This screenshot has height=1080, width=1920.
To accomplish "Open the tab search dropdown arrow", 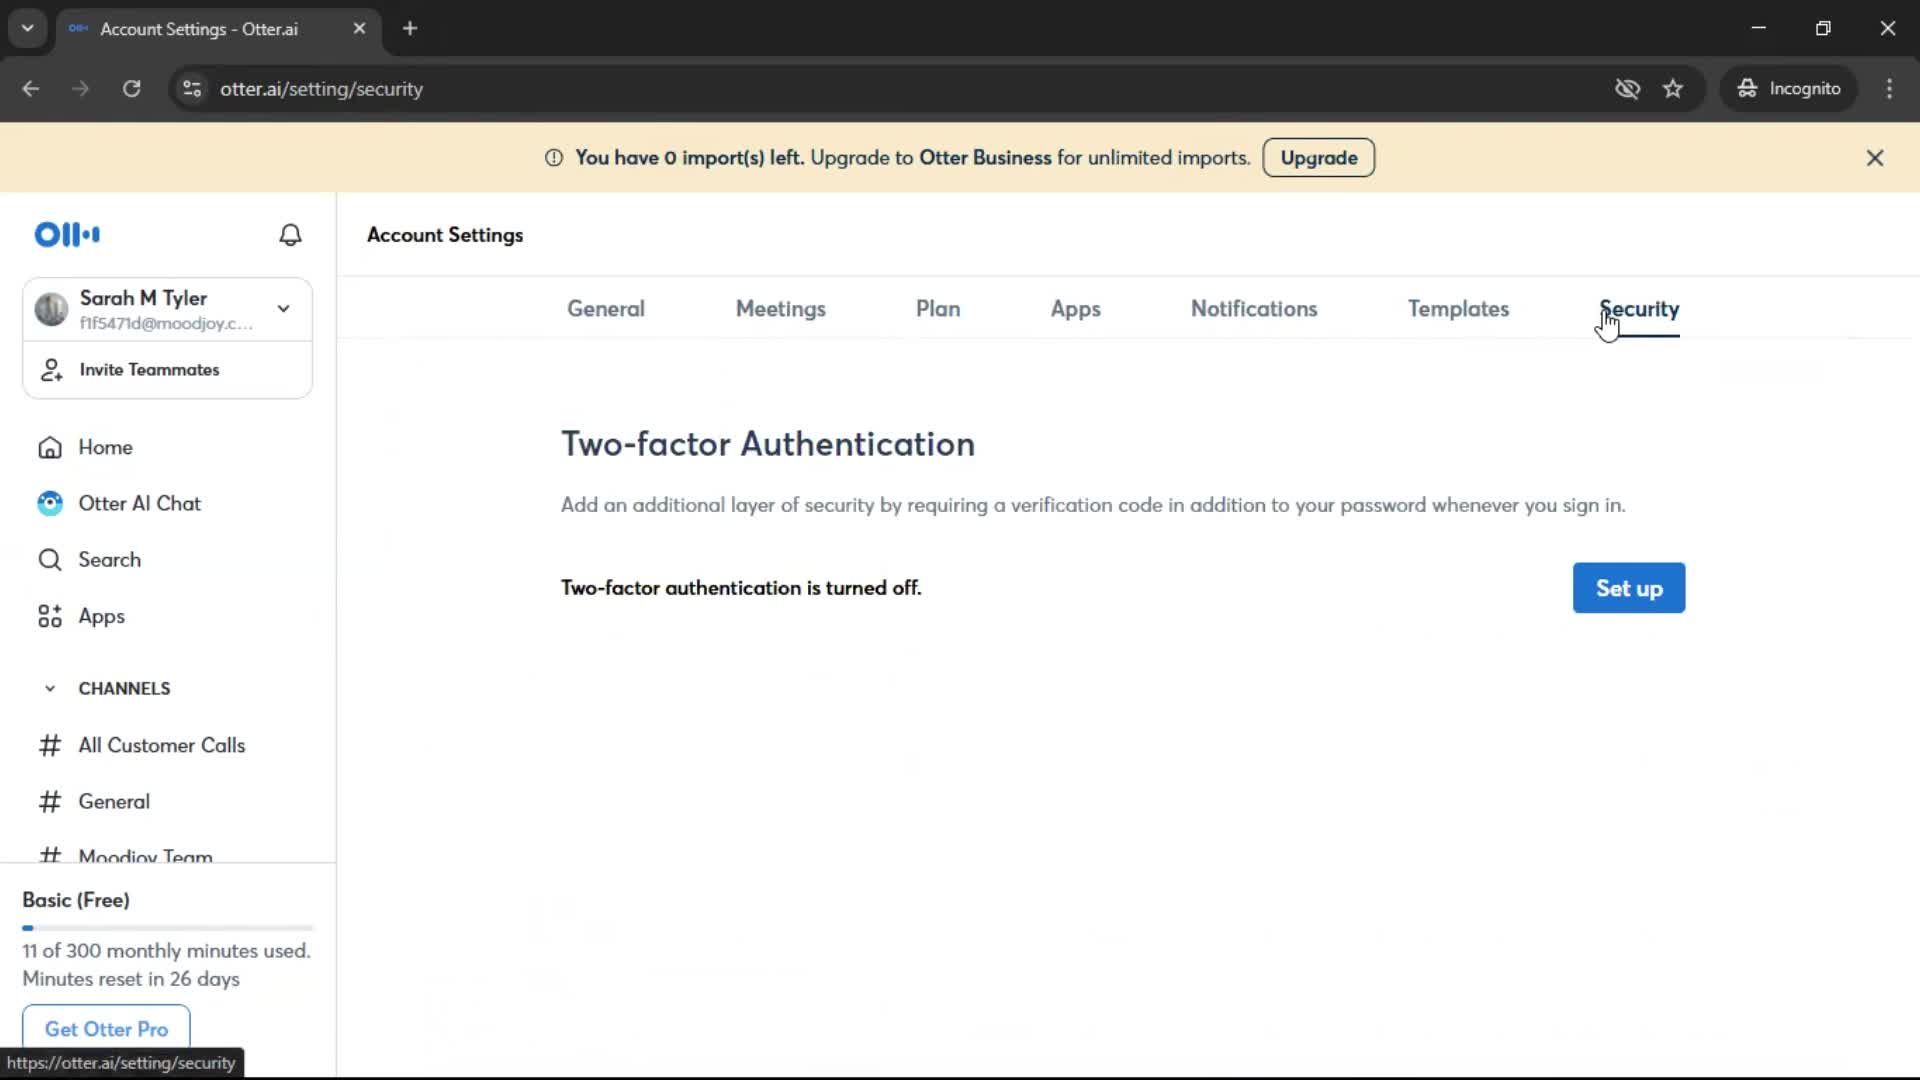I will tap(28, 28).
